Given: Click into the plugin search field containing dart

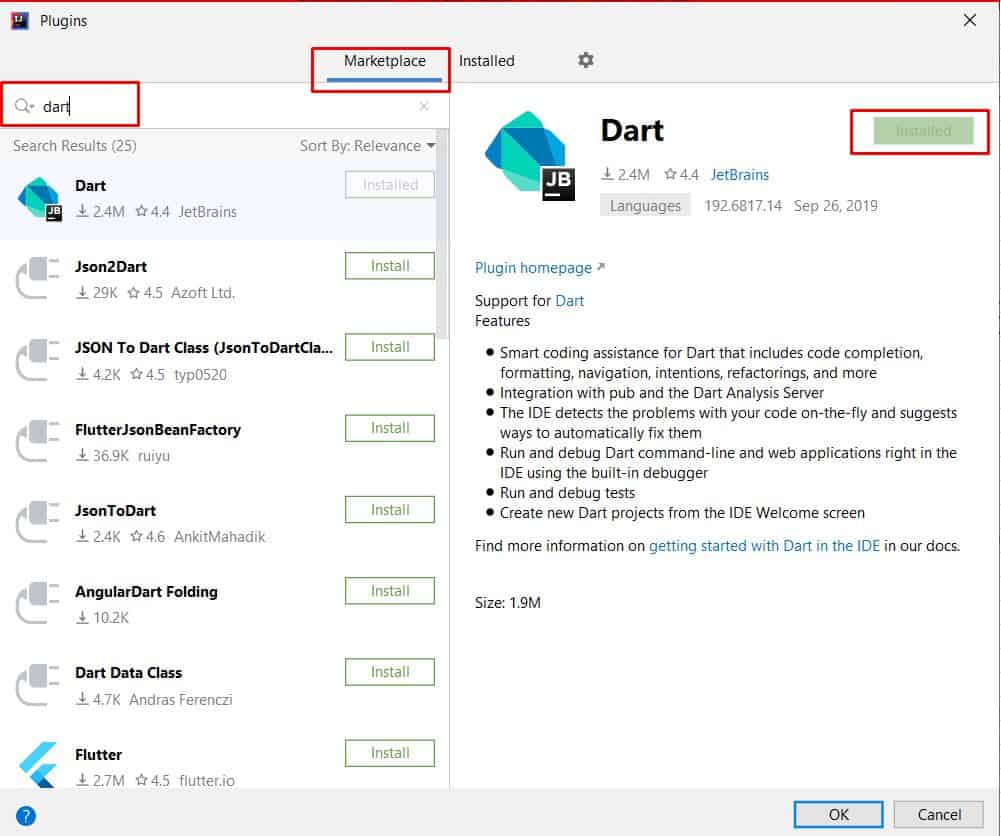Looking at the screenshot, I should 223,106.
